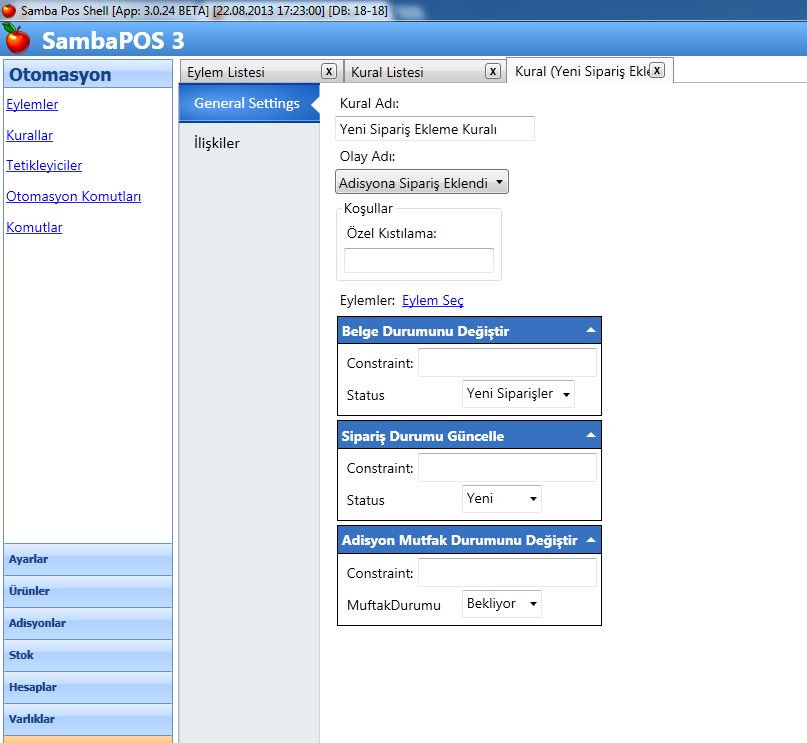Focus the Özel Kıstılama input box
This screenshot has height=743, width=807.
pyautogui.click(x=418, y=261)
